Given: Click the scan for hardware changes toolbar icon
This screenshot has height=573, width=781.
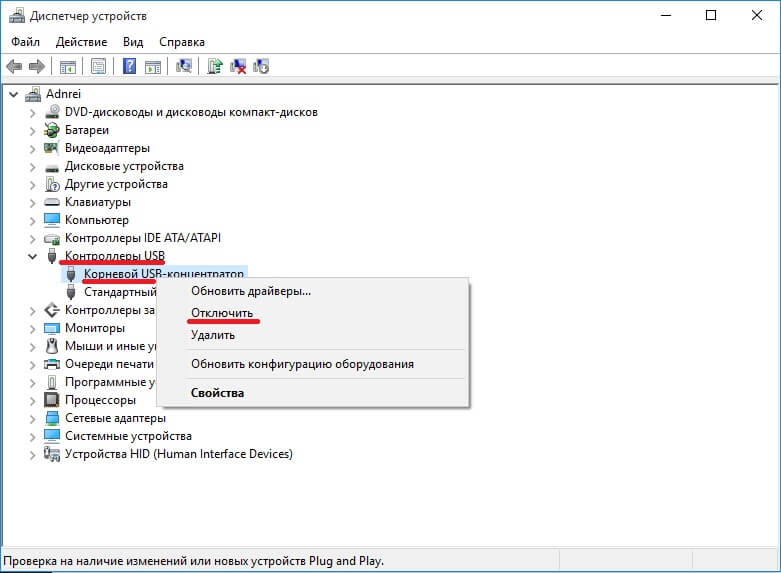Looking at the screenshot, I should pos(184,67).
